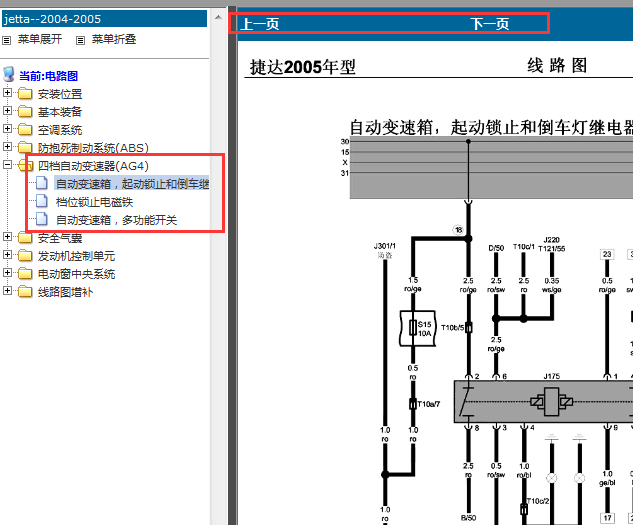This screenshot has width=633, height=525.
Task: Open 基本装备 in the tree
Action: click(60, 112)
